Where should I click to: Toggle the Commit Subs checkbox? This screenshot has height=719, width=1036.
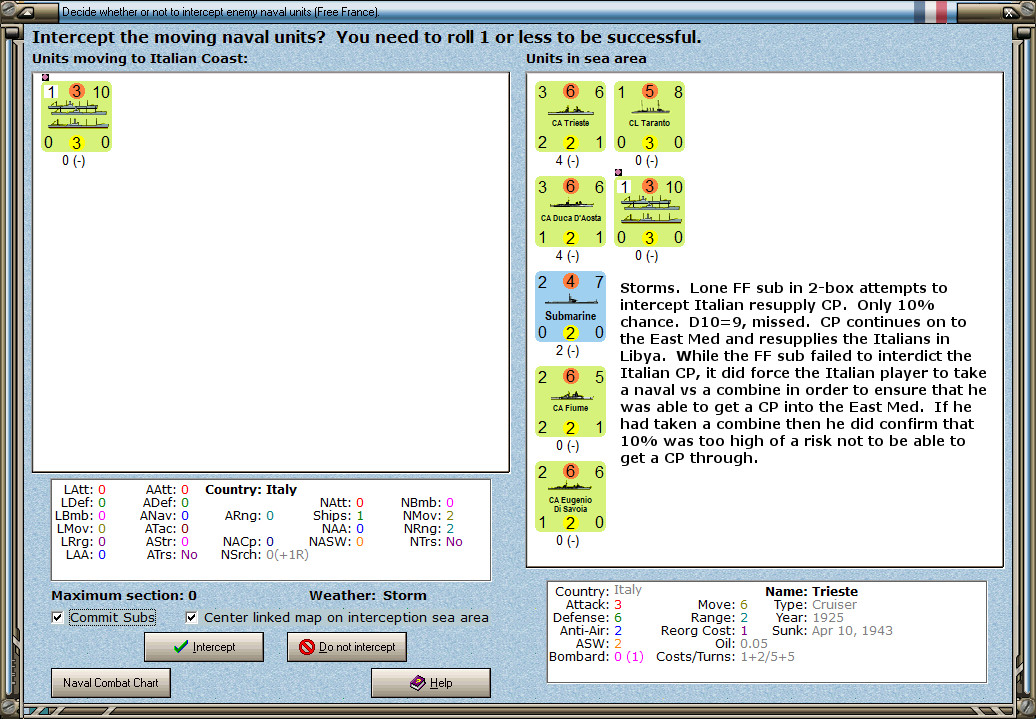click(x=57, y=618)
